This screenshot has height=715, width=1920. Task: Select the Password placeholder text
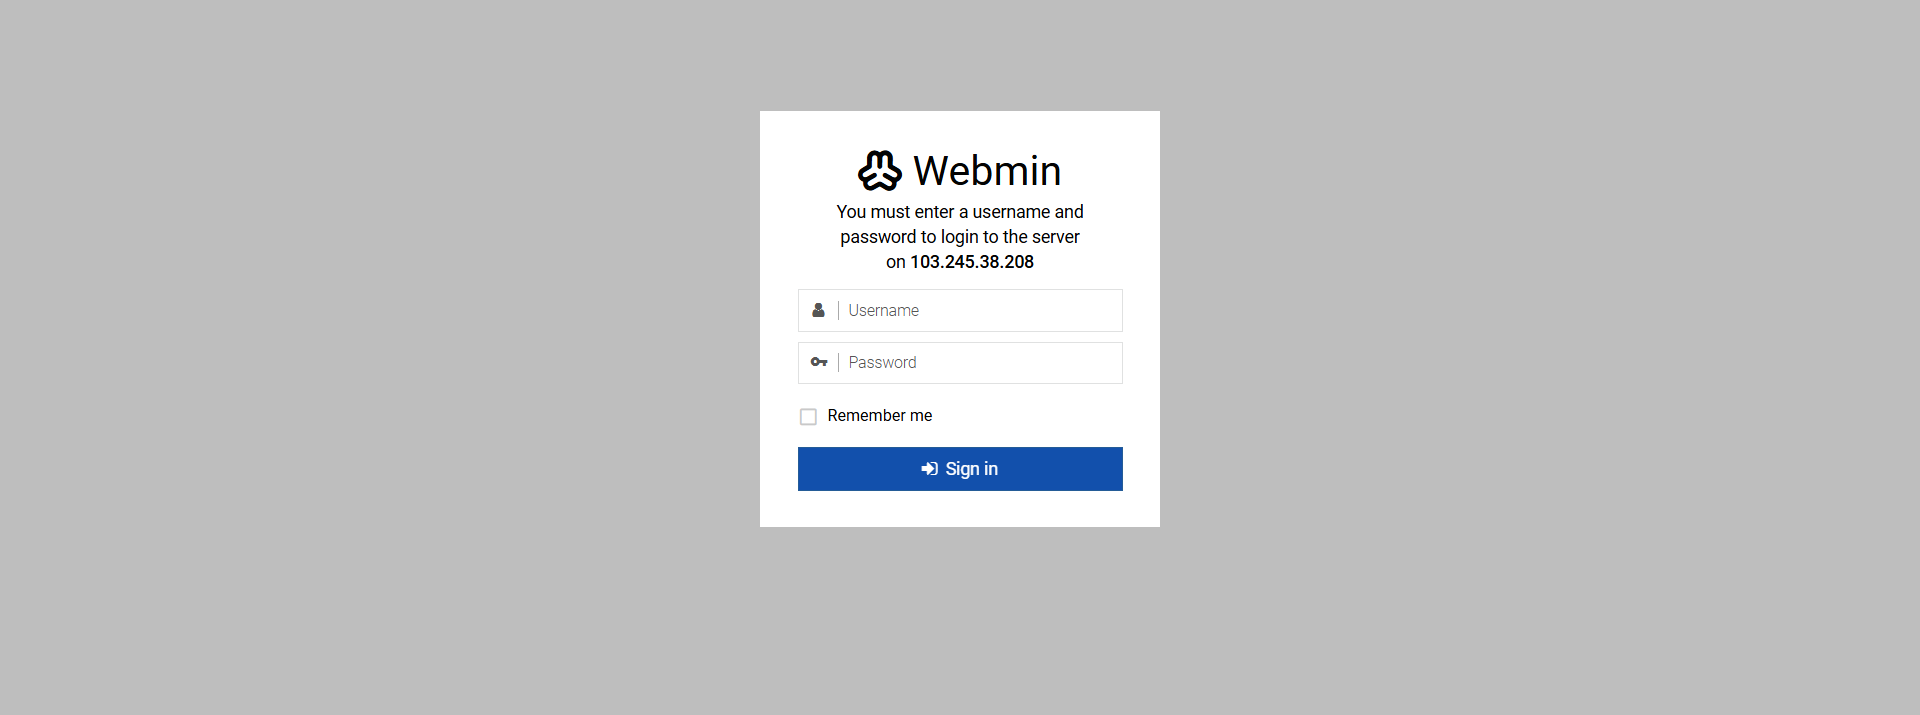(x=882, y=362)
